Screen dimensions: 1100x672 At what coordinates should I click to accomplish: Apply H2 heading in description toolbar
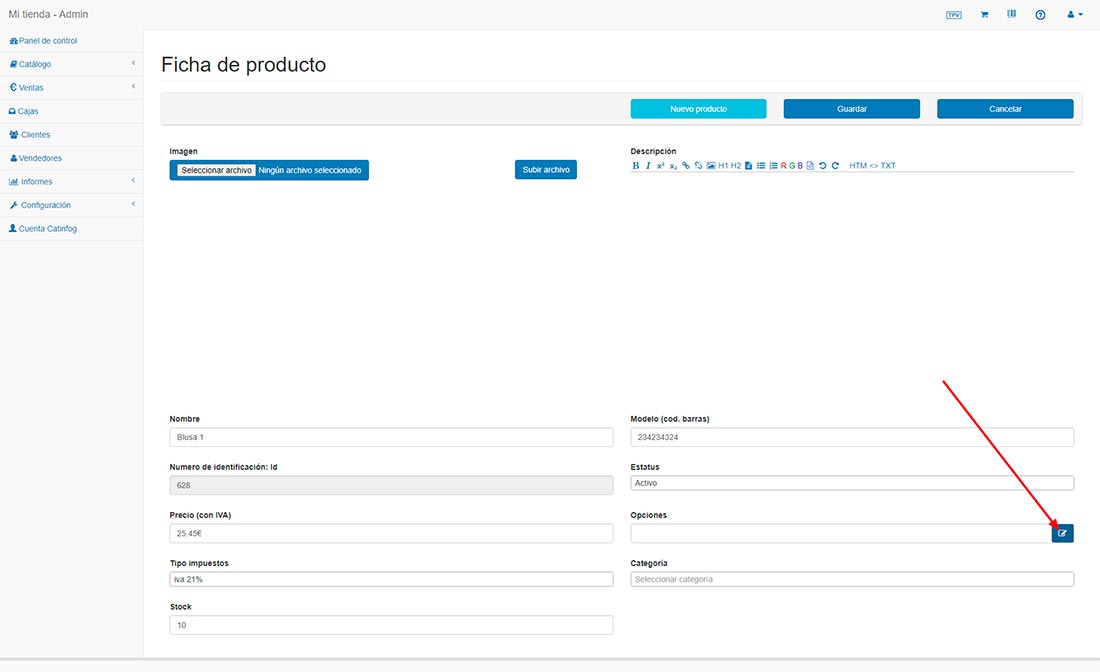tap(736, 166)
